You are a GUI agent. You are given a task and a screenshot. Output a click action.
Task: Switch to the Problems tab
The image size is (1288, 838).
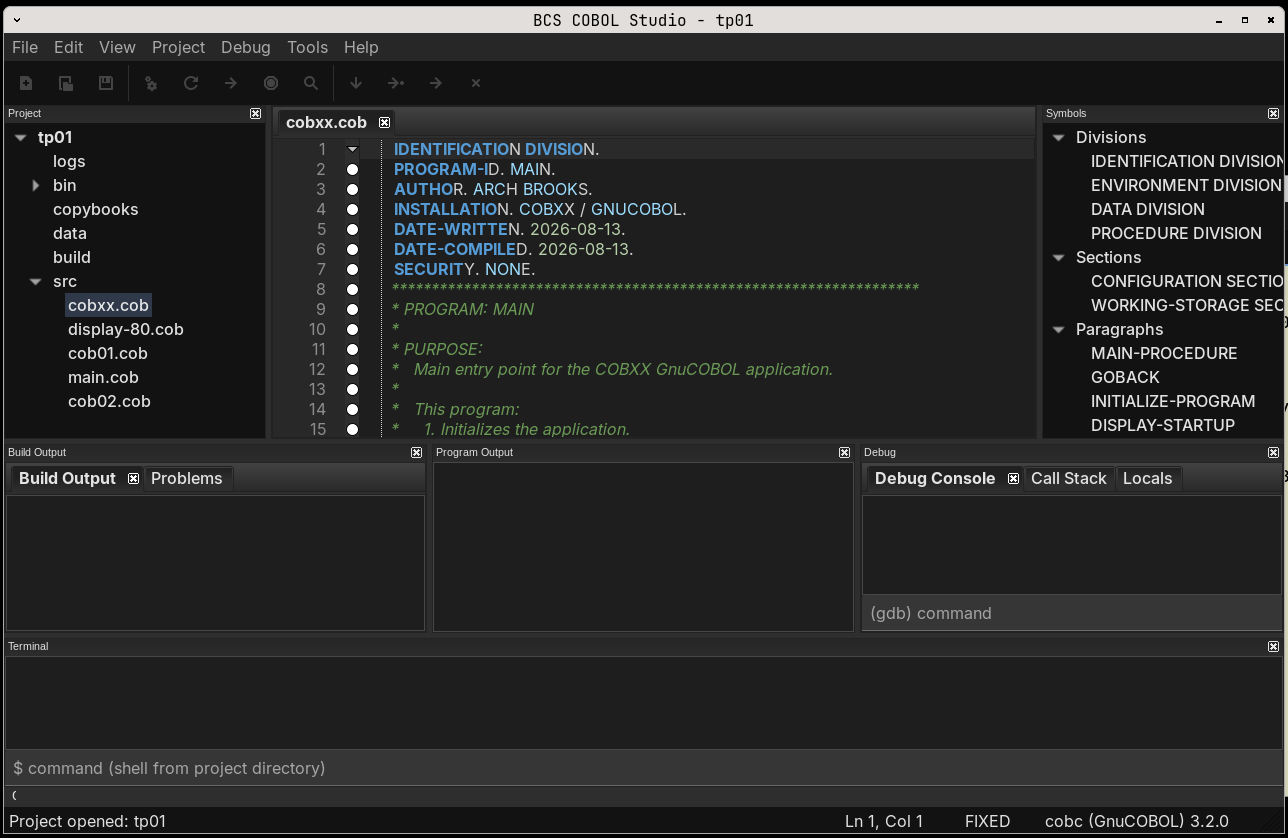[187, 479]
